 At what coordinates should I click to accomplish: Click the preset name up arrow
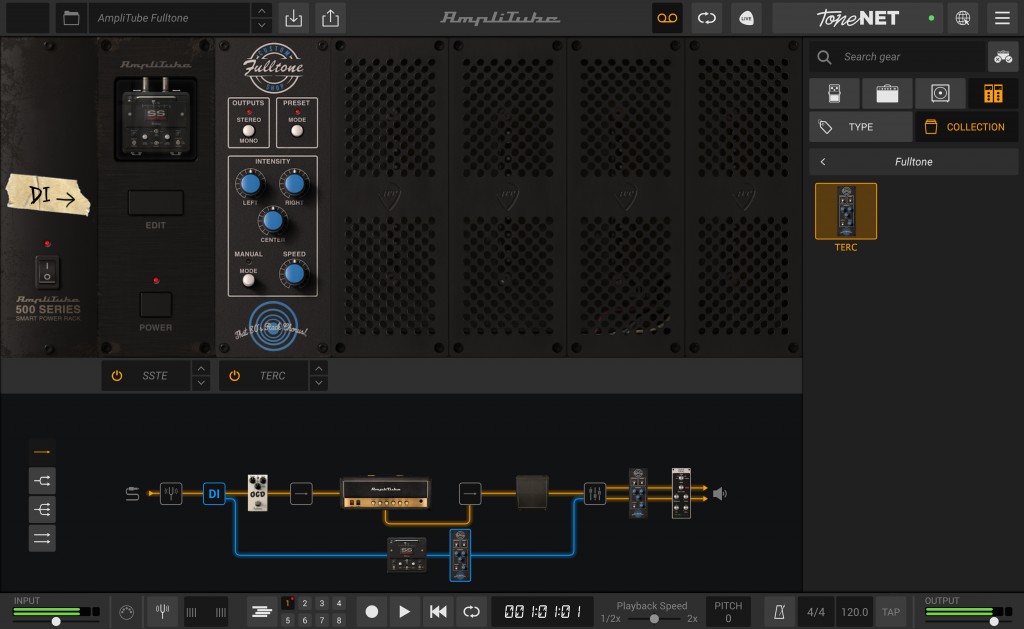(x=260, y=12)
